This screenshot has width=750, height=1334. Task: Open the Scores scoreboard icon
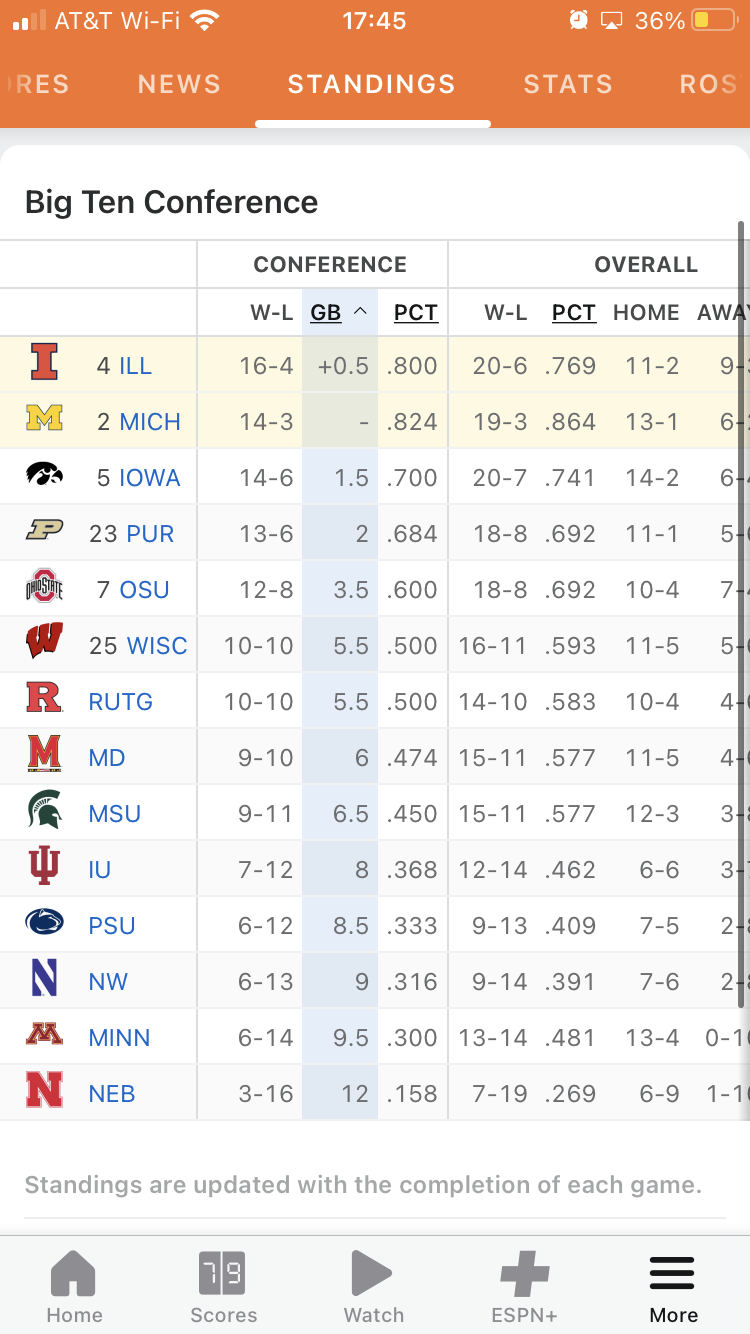(x=223, y=1275)
